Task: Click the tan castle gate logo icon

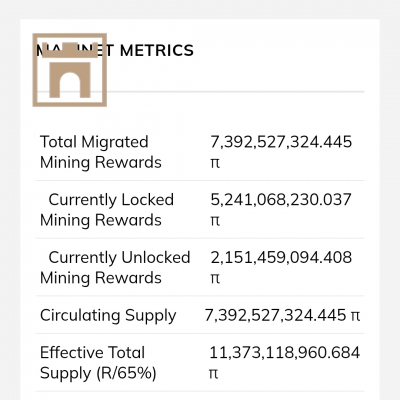Action: (x=70, y=70)
